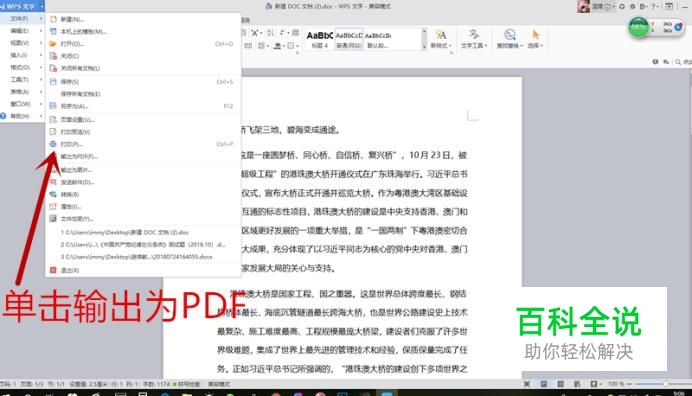The image size is (692, 396).
Task: Expand the Tools (T) submenu
Action: (x=22, y=79)
